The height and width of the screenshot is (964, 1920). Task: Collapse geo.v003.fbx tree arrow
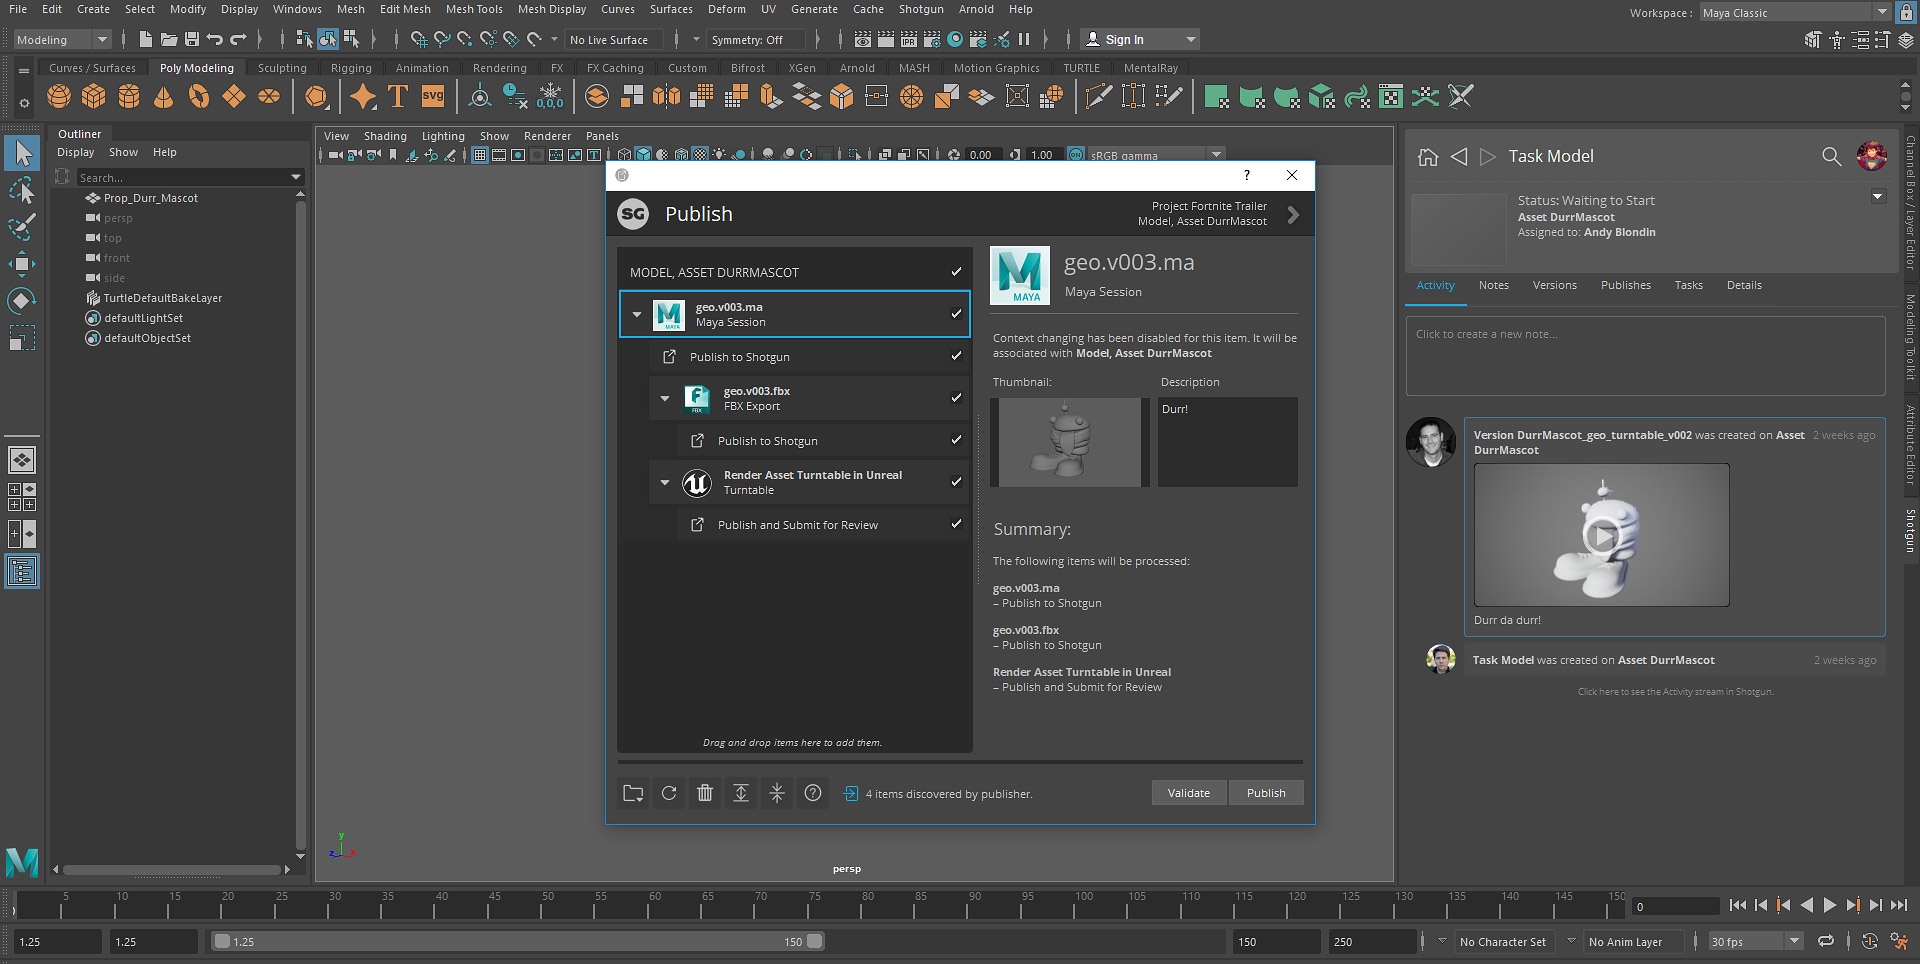(665, 398)
